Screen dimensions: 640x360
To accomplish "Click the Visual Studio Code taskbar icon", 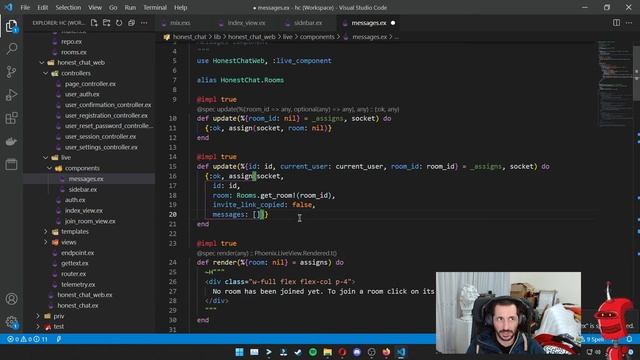I will click(x=401, y=352).
